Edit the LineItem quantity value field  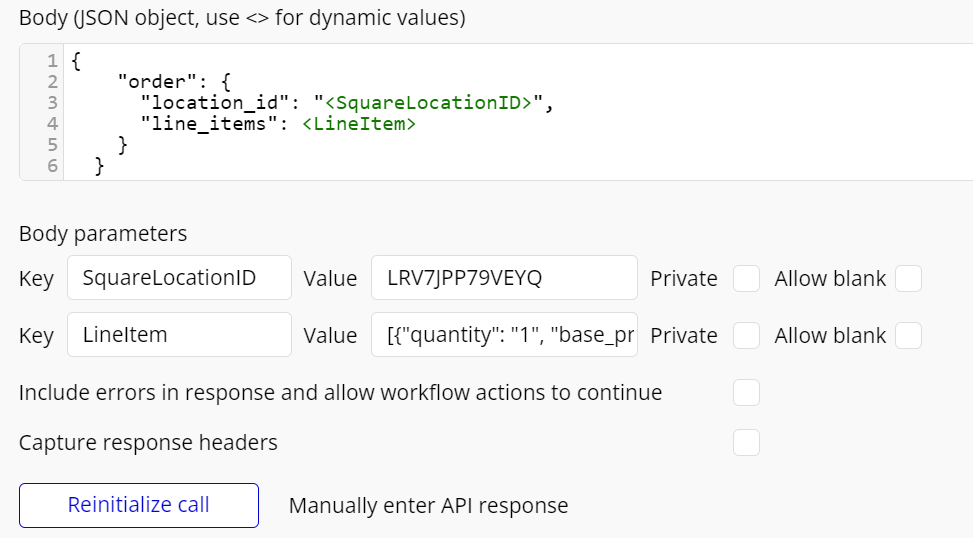click(504, 335)
